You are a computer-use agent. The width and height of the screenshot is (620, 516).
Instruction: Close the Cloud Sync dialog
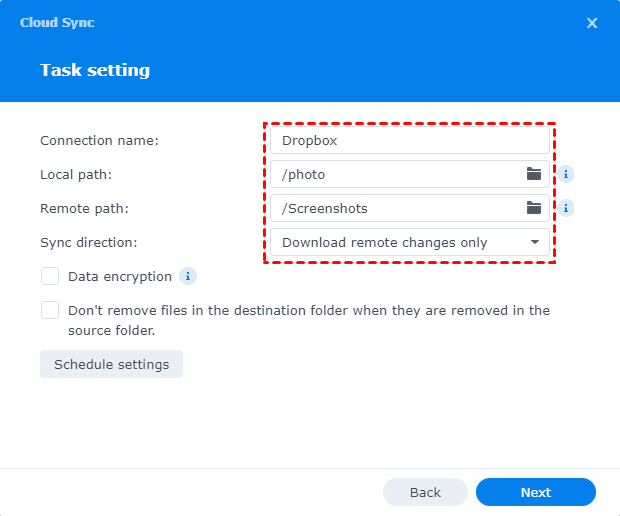(x=592, y=22)
